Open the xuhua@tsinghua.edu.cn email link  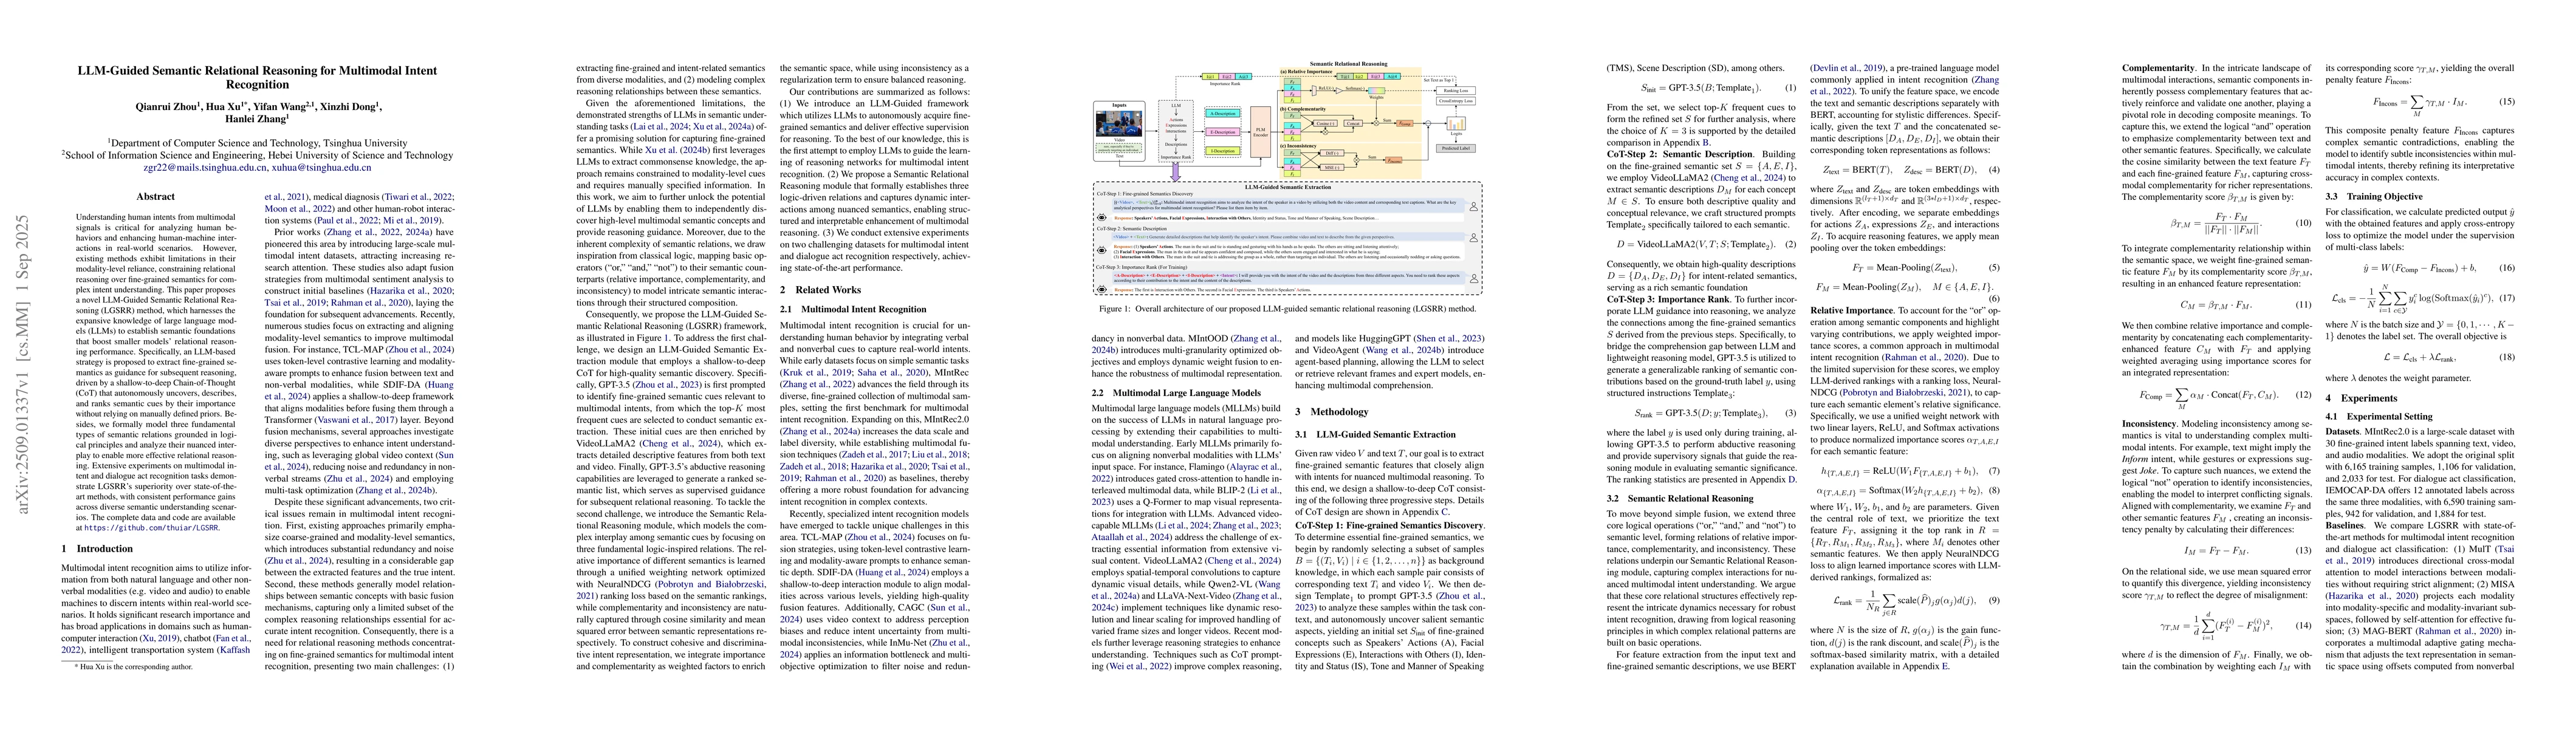tap(321, 169)
